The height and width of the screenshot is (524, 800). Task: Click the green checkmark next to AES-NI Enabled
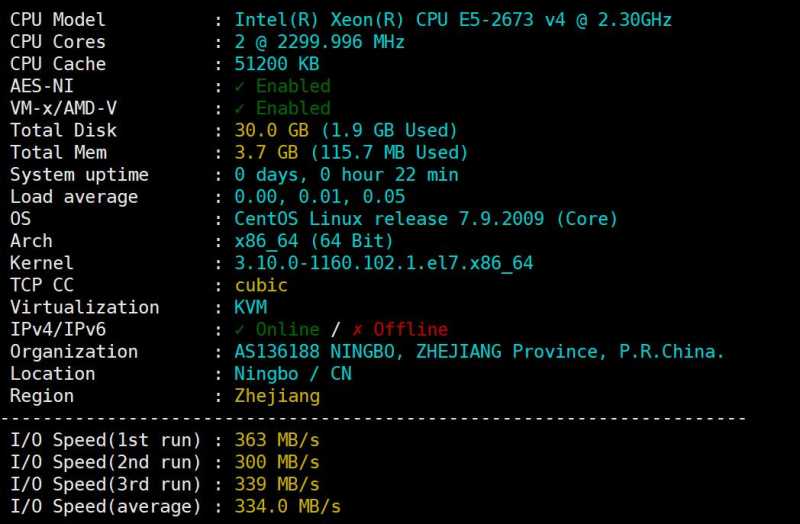click(240, 86)
